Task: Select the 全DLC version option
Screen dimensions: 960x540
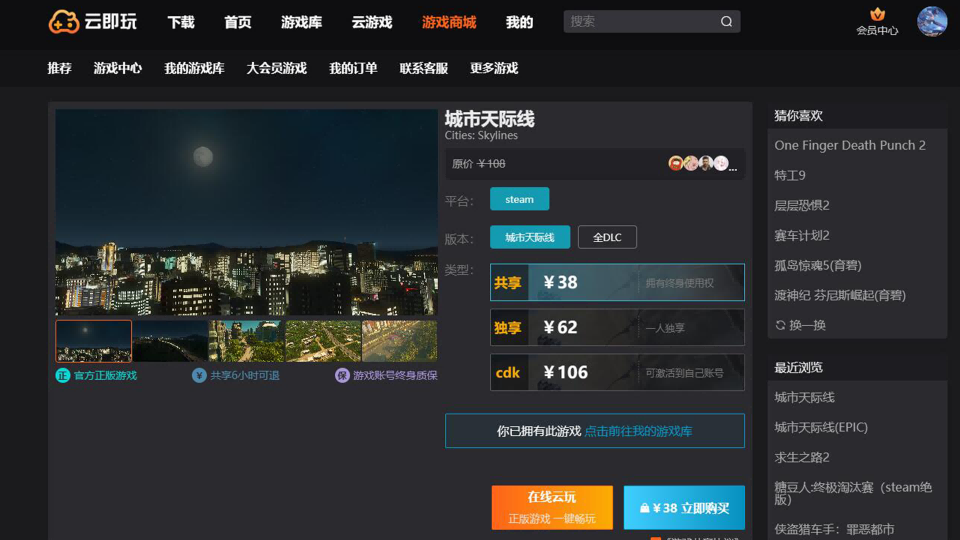Action: click(607, 237)
